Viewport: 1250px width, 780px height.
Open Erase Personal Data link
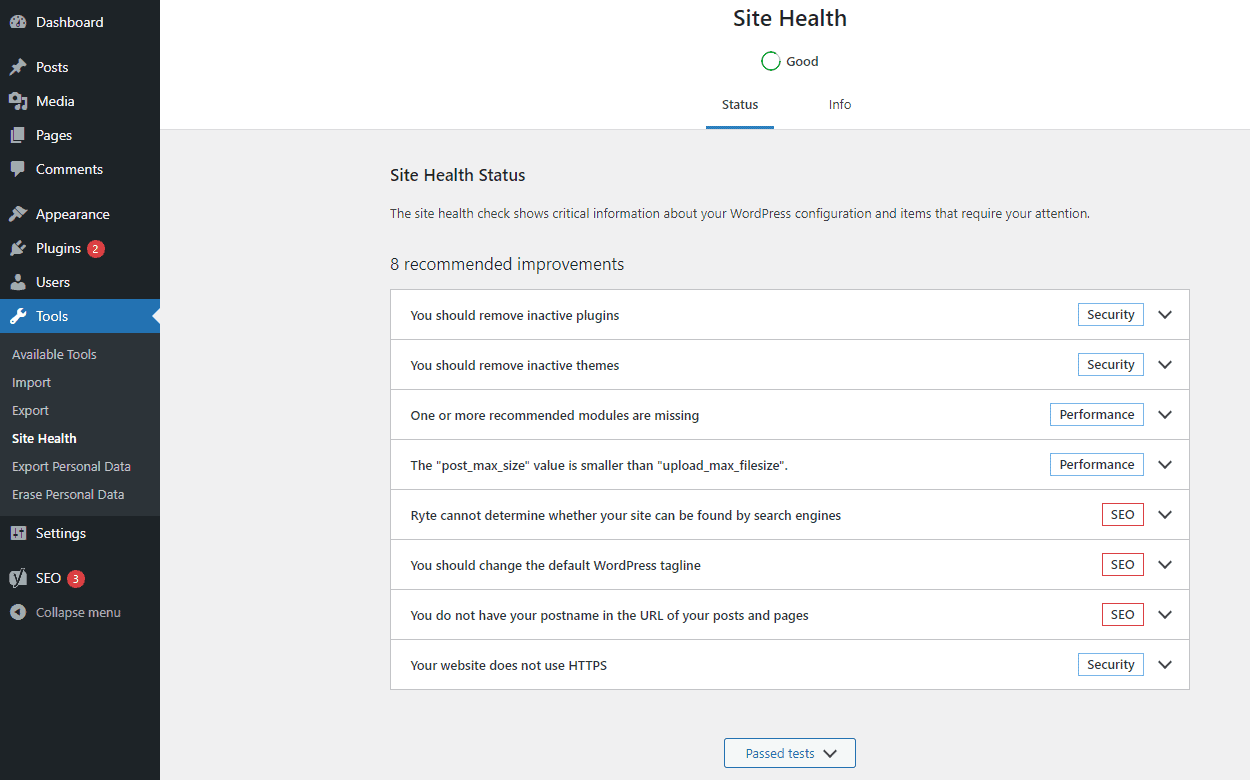tap(68, 494)
